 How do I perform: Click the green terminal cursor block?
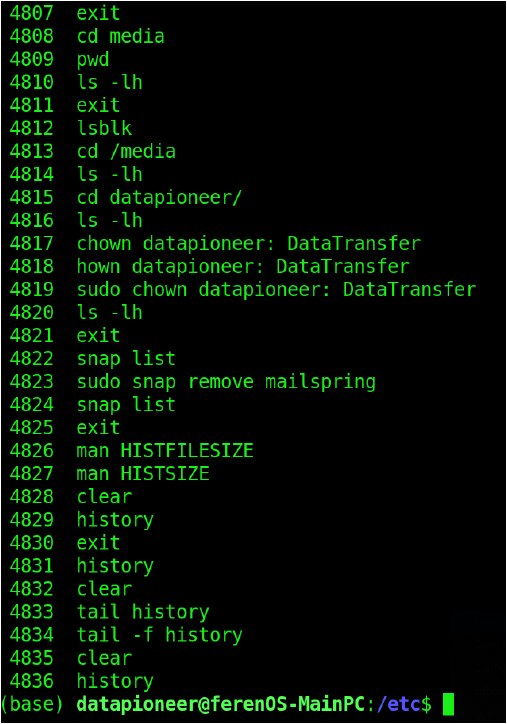click(x=448, y=704)
